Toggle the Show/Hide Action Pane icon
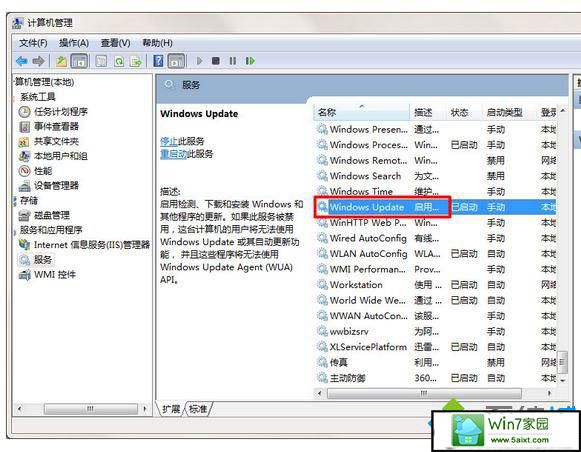The width and height of the screenshot is (581, 452). pyautogui.click(x=176, y=61)
